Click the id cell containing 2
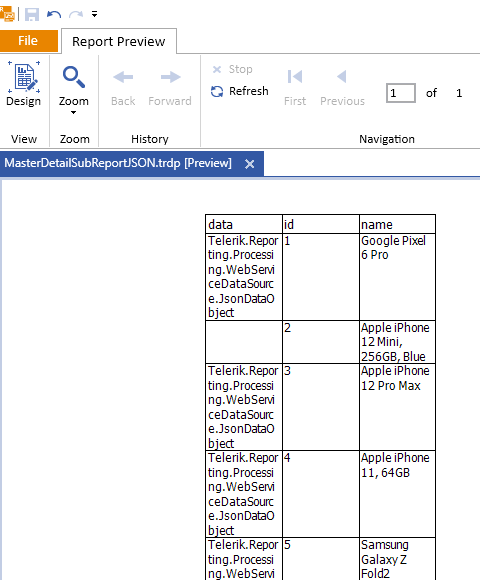The height and width of the screenshot is (580, 480). [321, 342]
